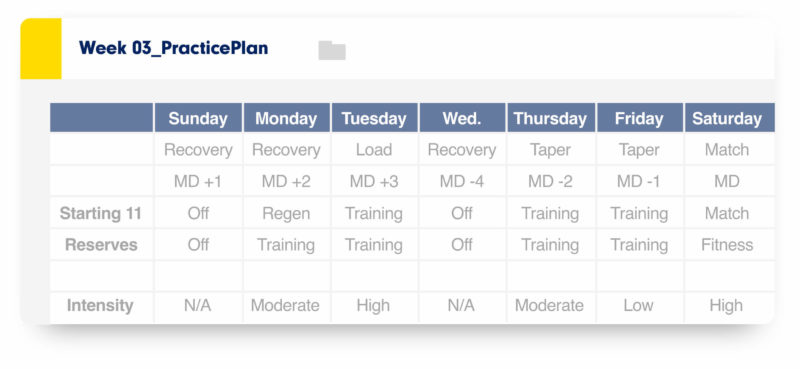This screenshot has height=369, width=800.
Task: Select the Sunday column header
Action: pyautogui.click(x=198, y=118)
